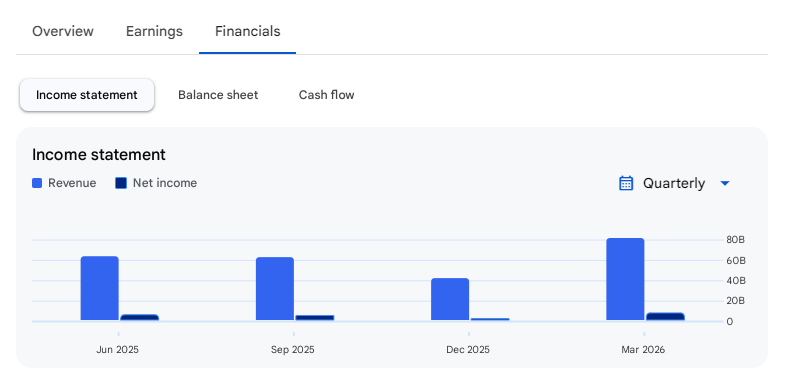The image size is (786, 386).
Task: Click the Sep 2025 net income bar
Action: (x=315, y=318)
